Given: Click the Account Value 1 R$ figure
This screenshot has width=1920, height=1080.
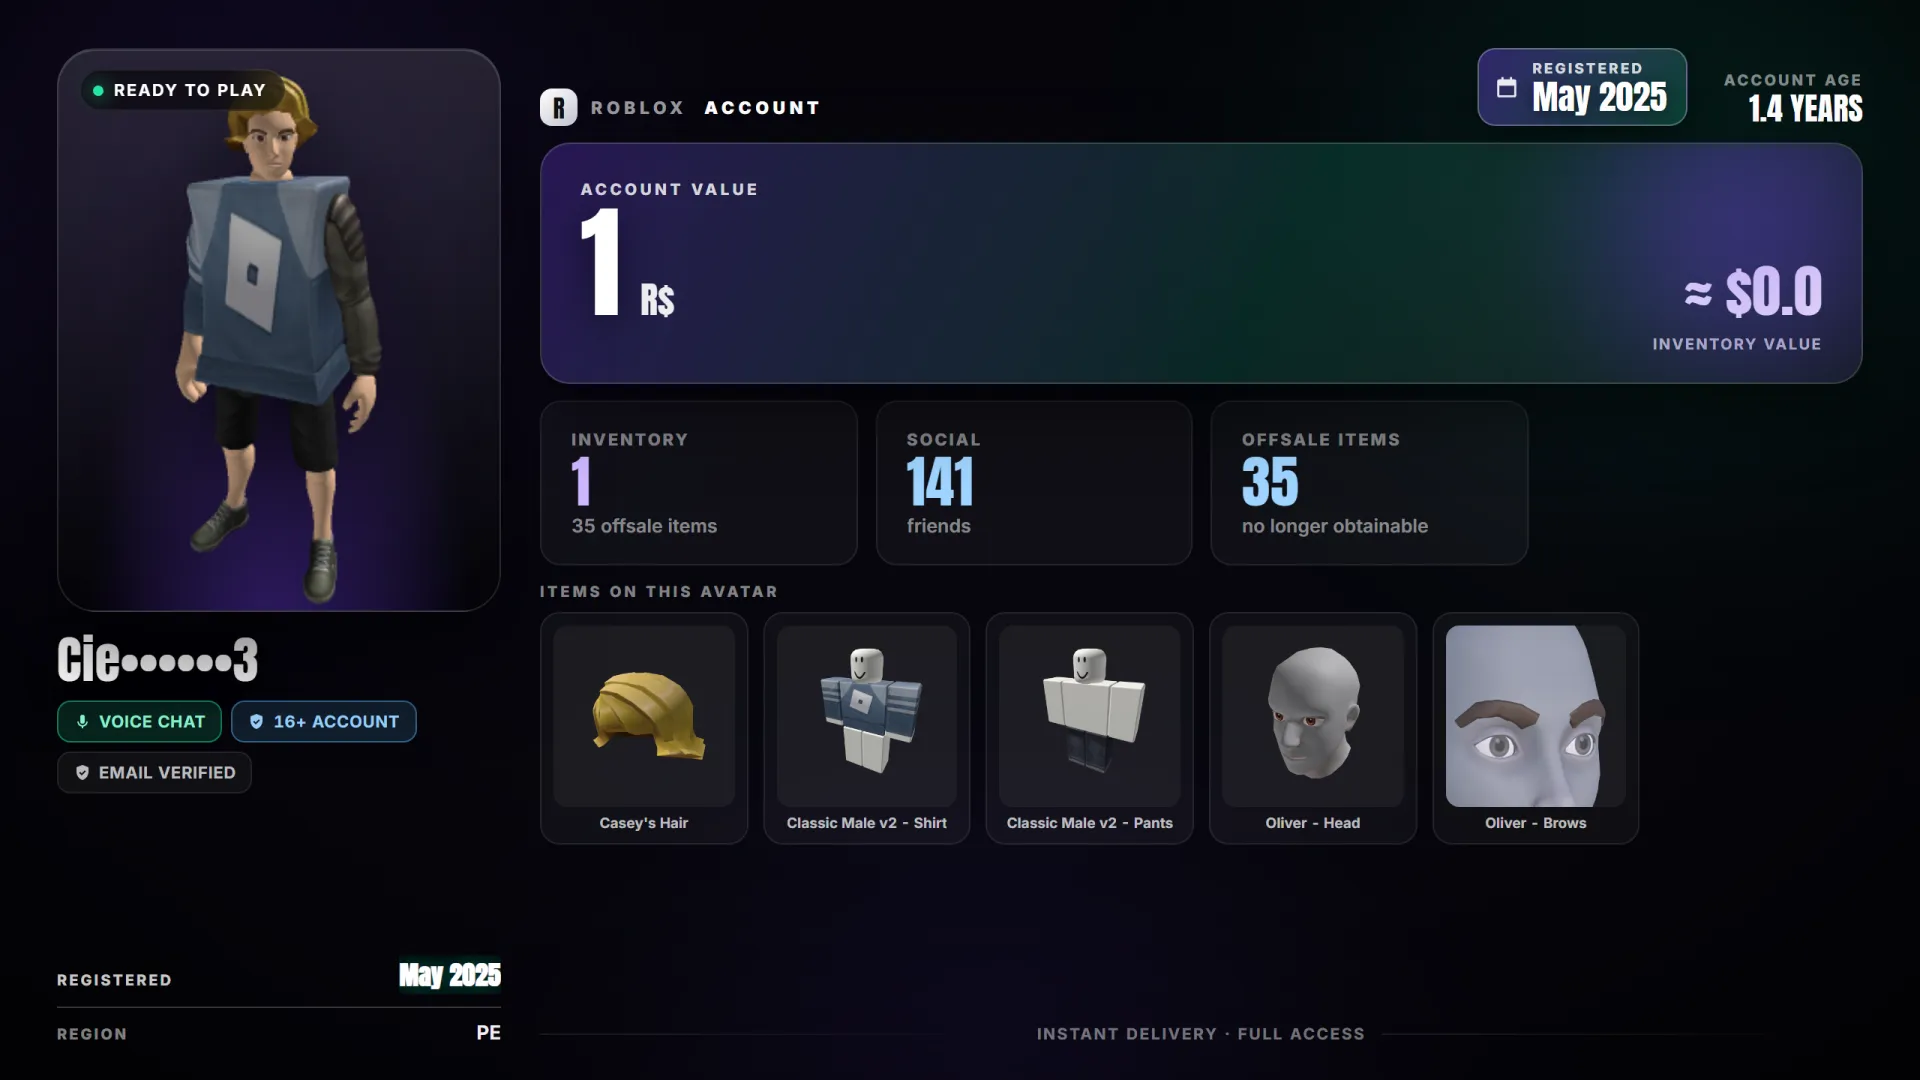Looking at the screenshot, I should tap(628, 263).
